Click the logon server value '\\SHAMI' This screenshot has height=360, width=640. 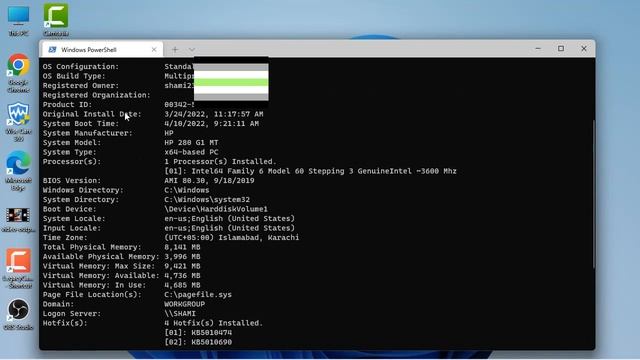coord(180,313)
